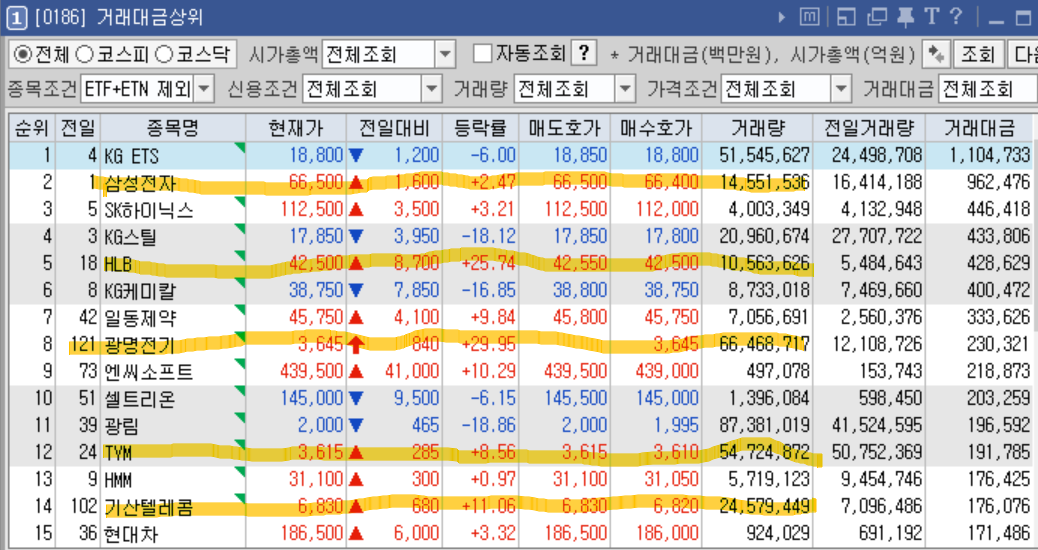Click the settings icon left of 조회 button
The height and width of the screenshot is (550, 1038).
pos(936,55)
